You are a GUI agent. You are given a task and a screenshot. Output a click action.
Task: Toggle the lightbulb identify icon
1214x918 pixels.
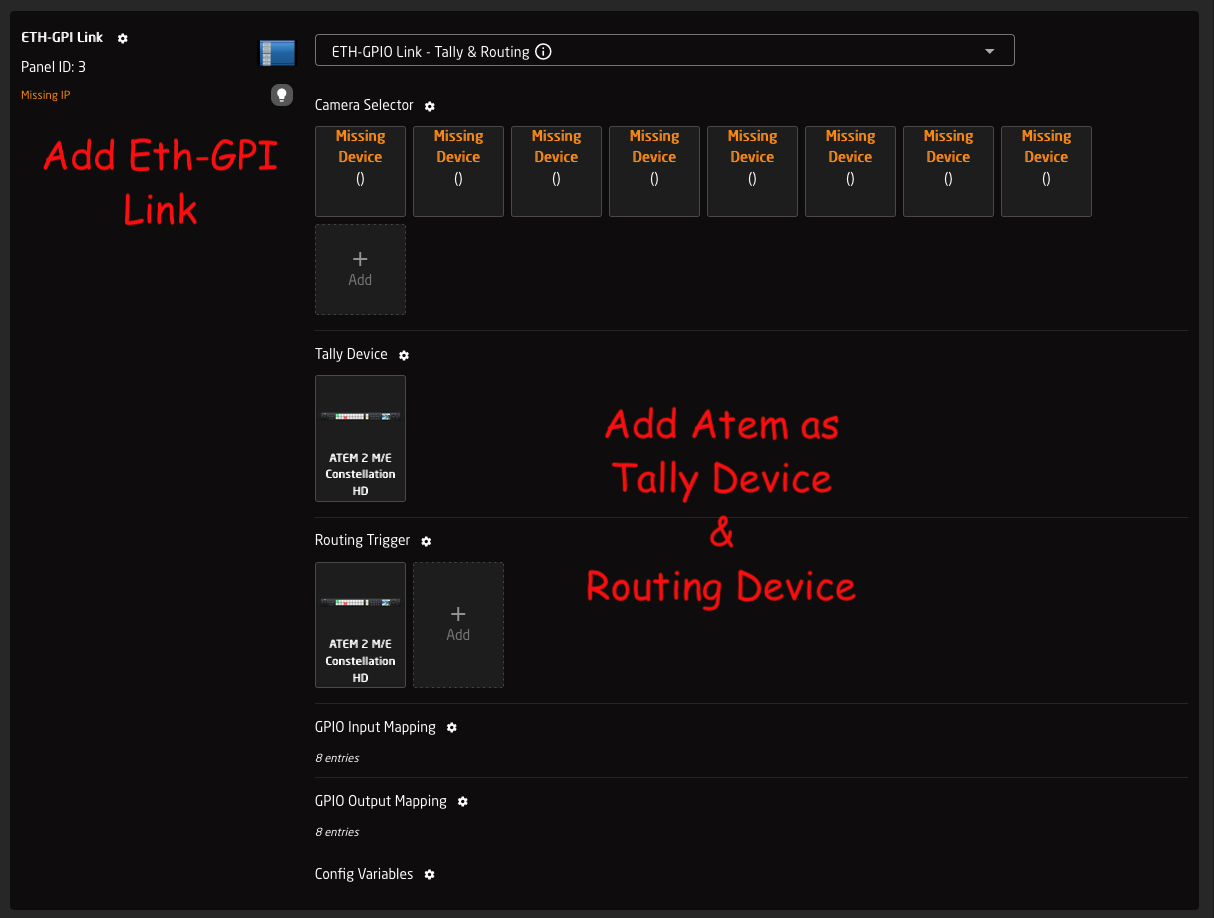pos(282,95)
